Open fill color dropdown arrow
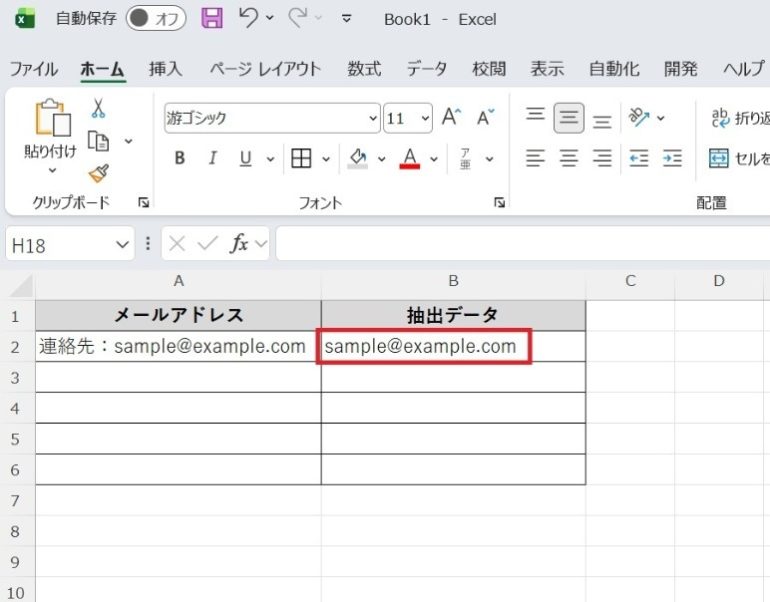 click(382, 159)
